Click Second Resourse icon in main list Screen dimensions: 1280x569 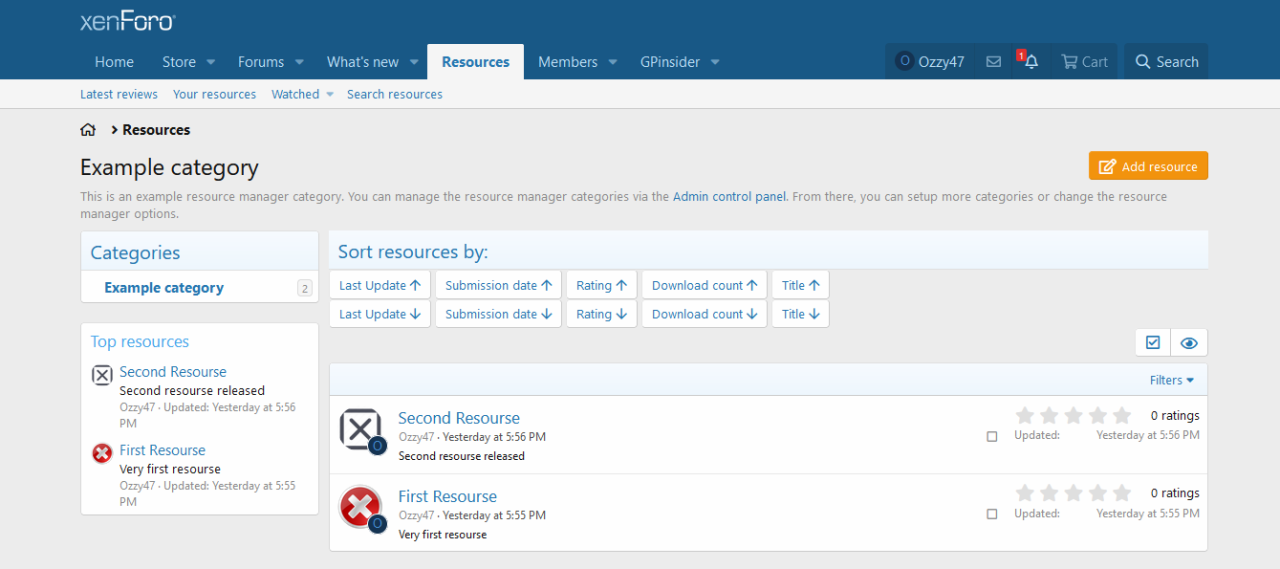360,429
